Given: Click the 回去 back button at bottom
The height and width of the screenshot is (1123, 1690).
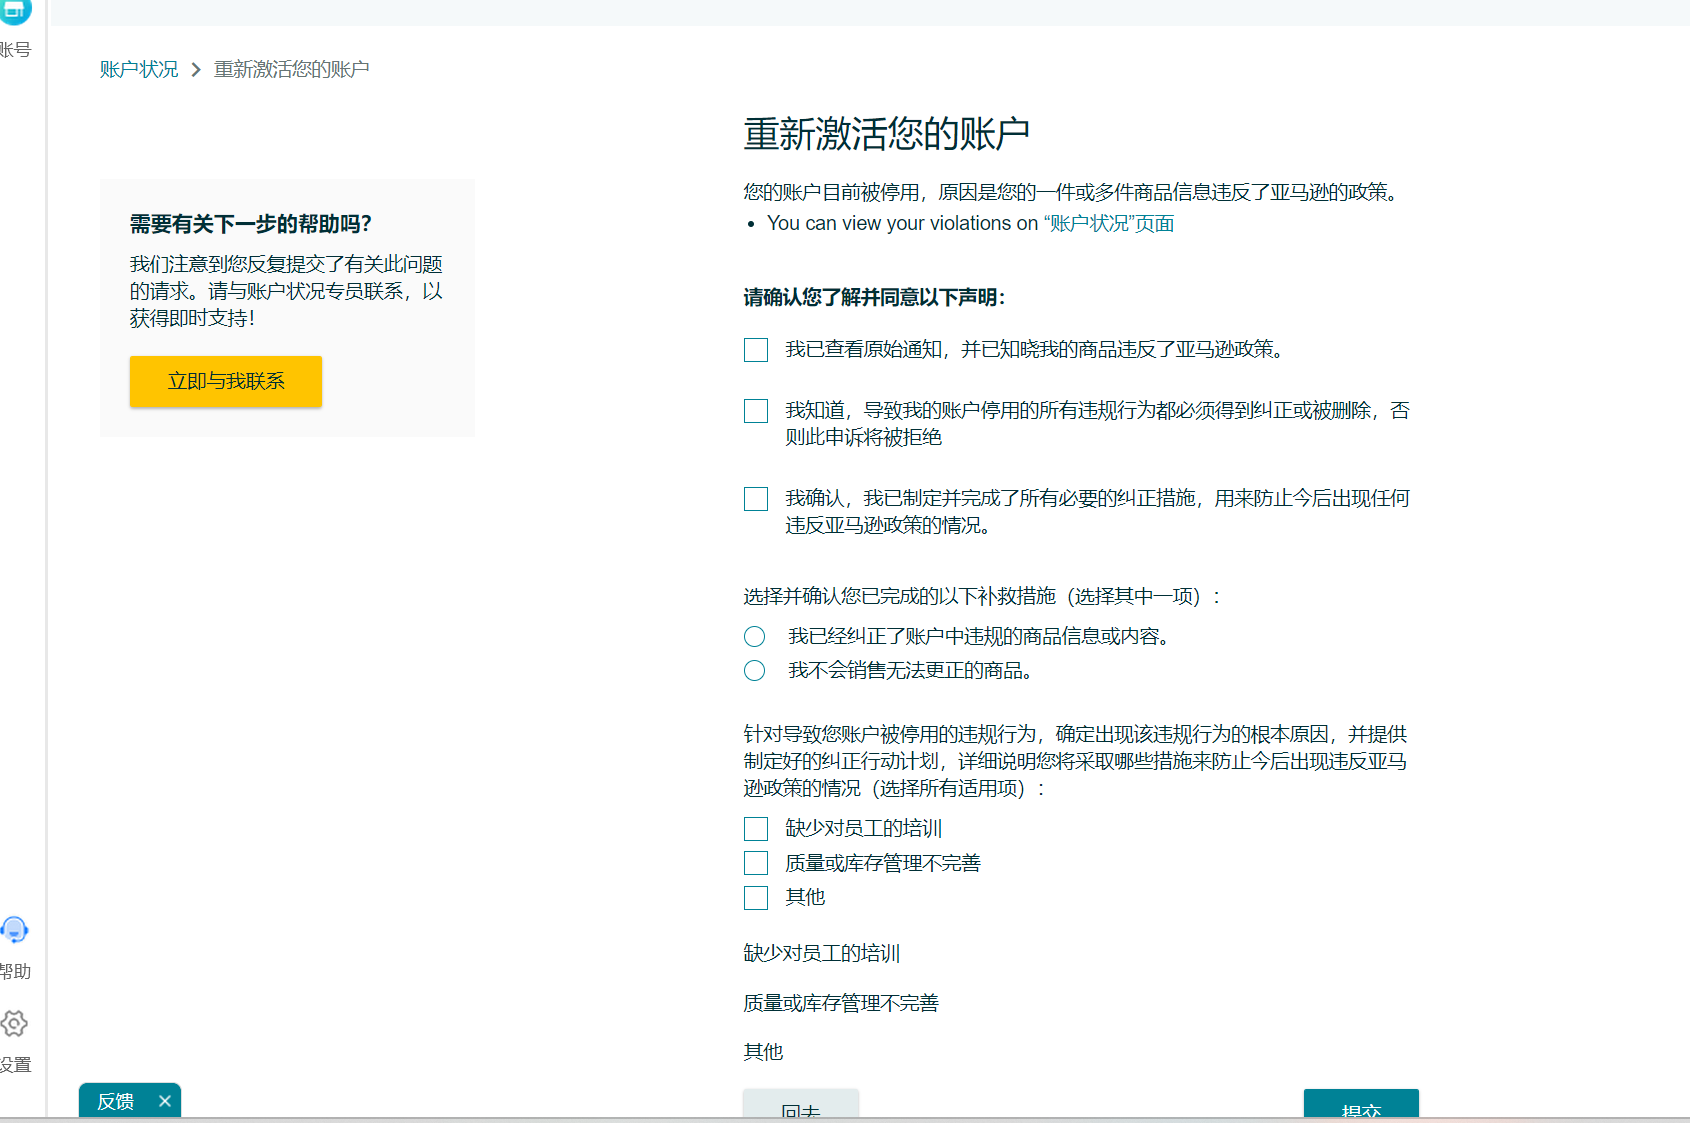Looking at the screenshot, I should [x=801, y=1104].
